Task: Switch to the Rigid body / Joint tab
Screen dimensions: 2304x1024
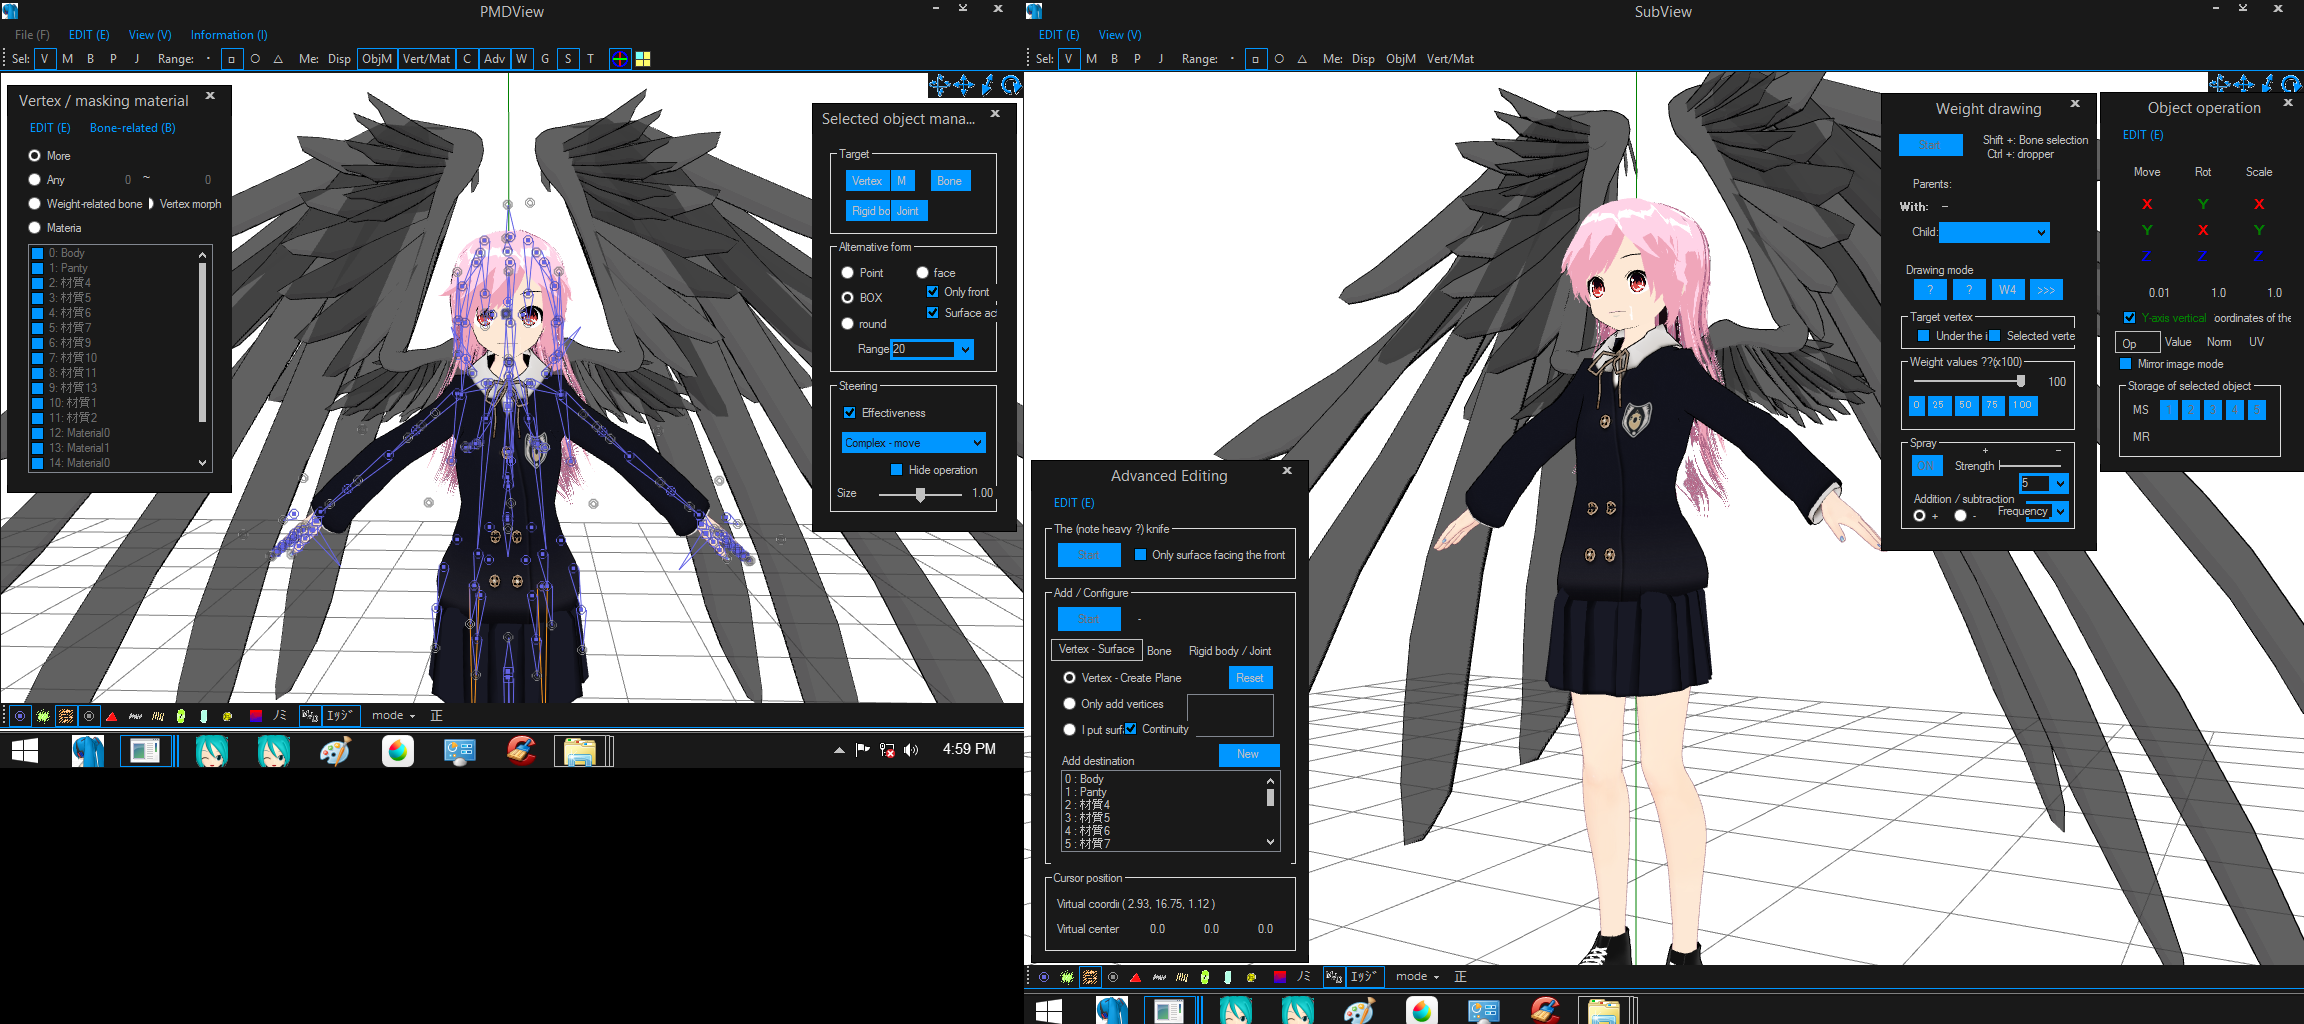Action: pyautogui.click(x=1229, y=651)
